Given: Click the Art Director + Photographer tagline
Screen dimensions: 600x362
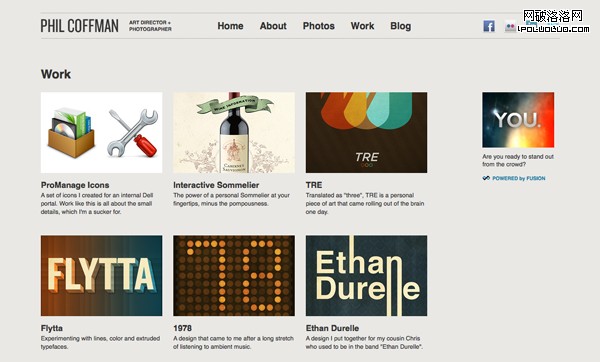Looking at the screenshot, I should click(x=150, y=26).
